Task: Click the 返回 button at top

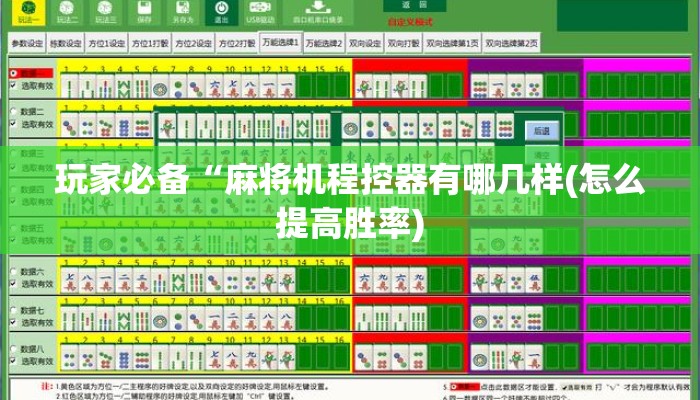Action: [415, 5]
